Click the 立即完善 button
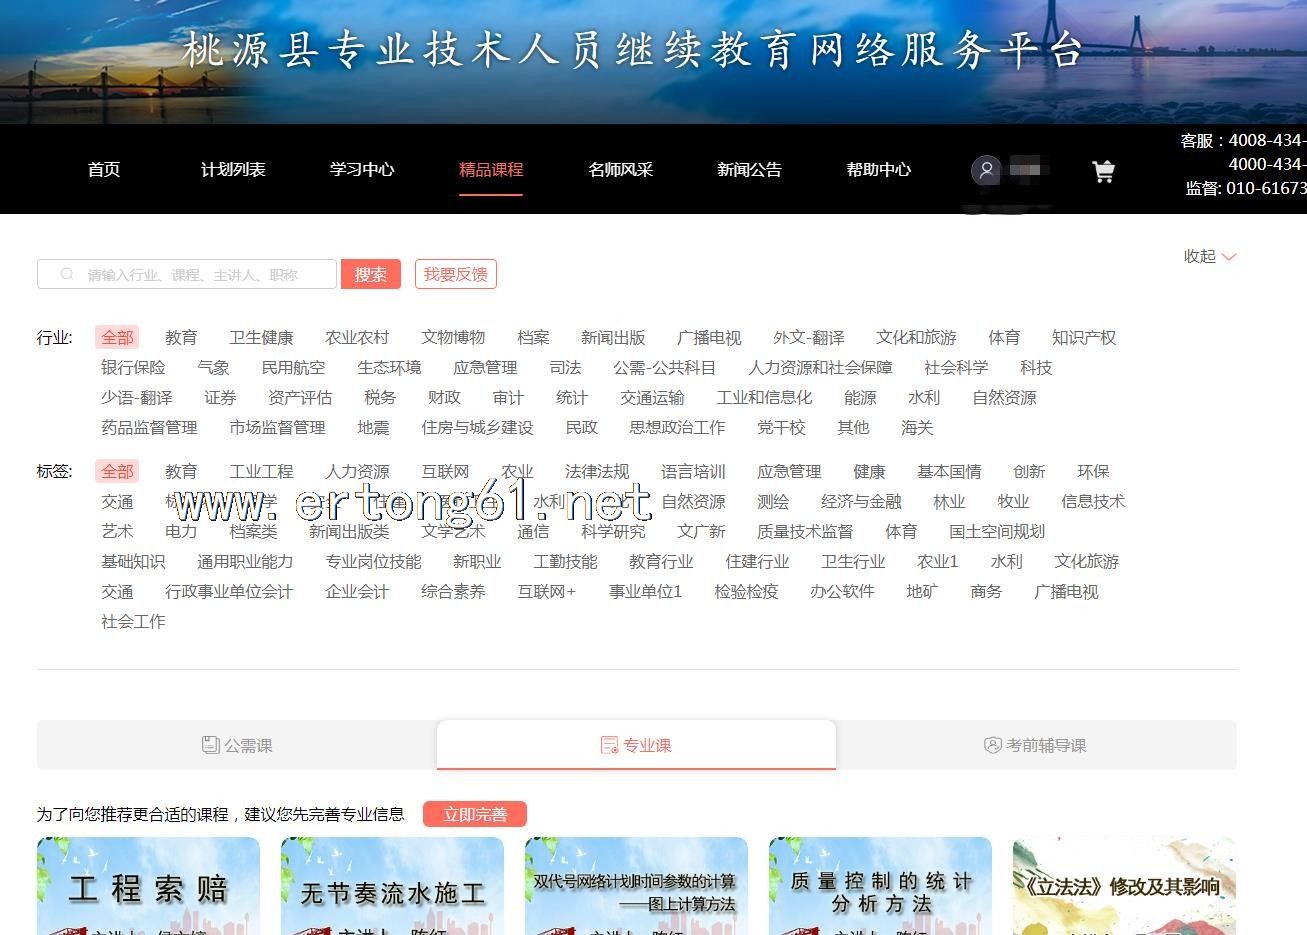 474,814
